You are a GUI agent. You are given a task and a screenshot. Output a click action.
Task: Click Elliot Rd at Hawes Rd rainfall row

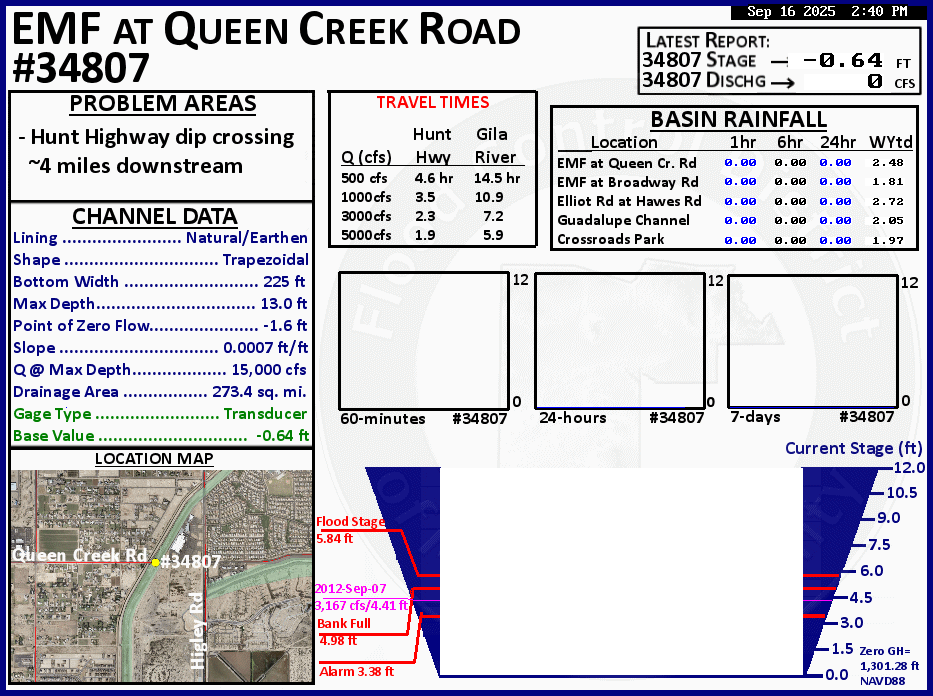click(x=730, y=202)
